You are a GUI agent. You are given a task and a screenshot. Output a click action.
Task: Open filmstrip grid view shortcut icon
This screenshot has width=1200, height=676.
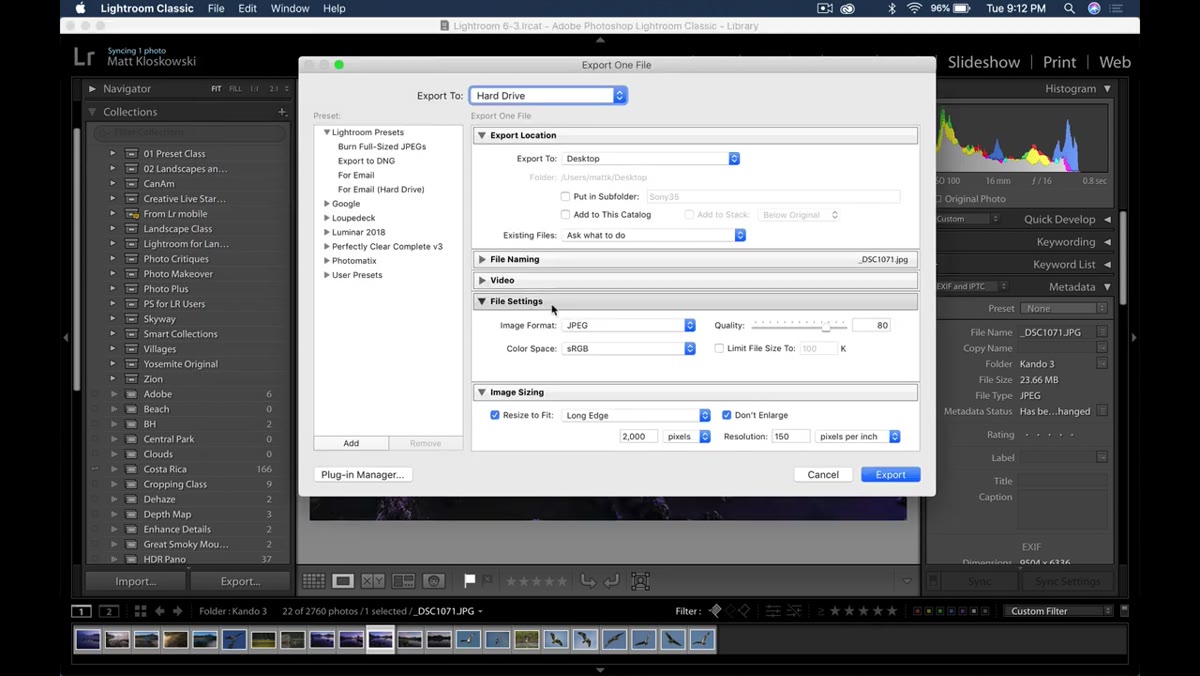pos(140,611)
